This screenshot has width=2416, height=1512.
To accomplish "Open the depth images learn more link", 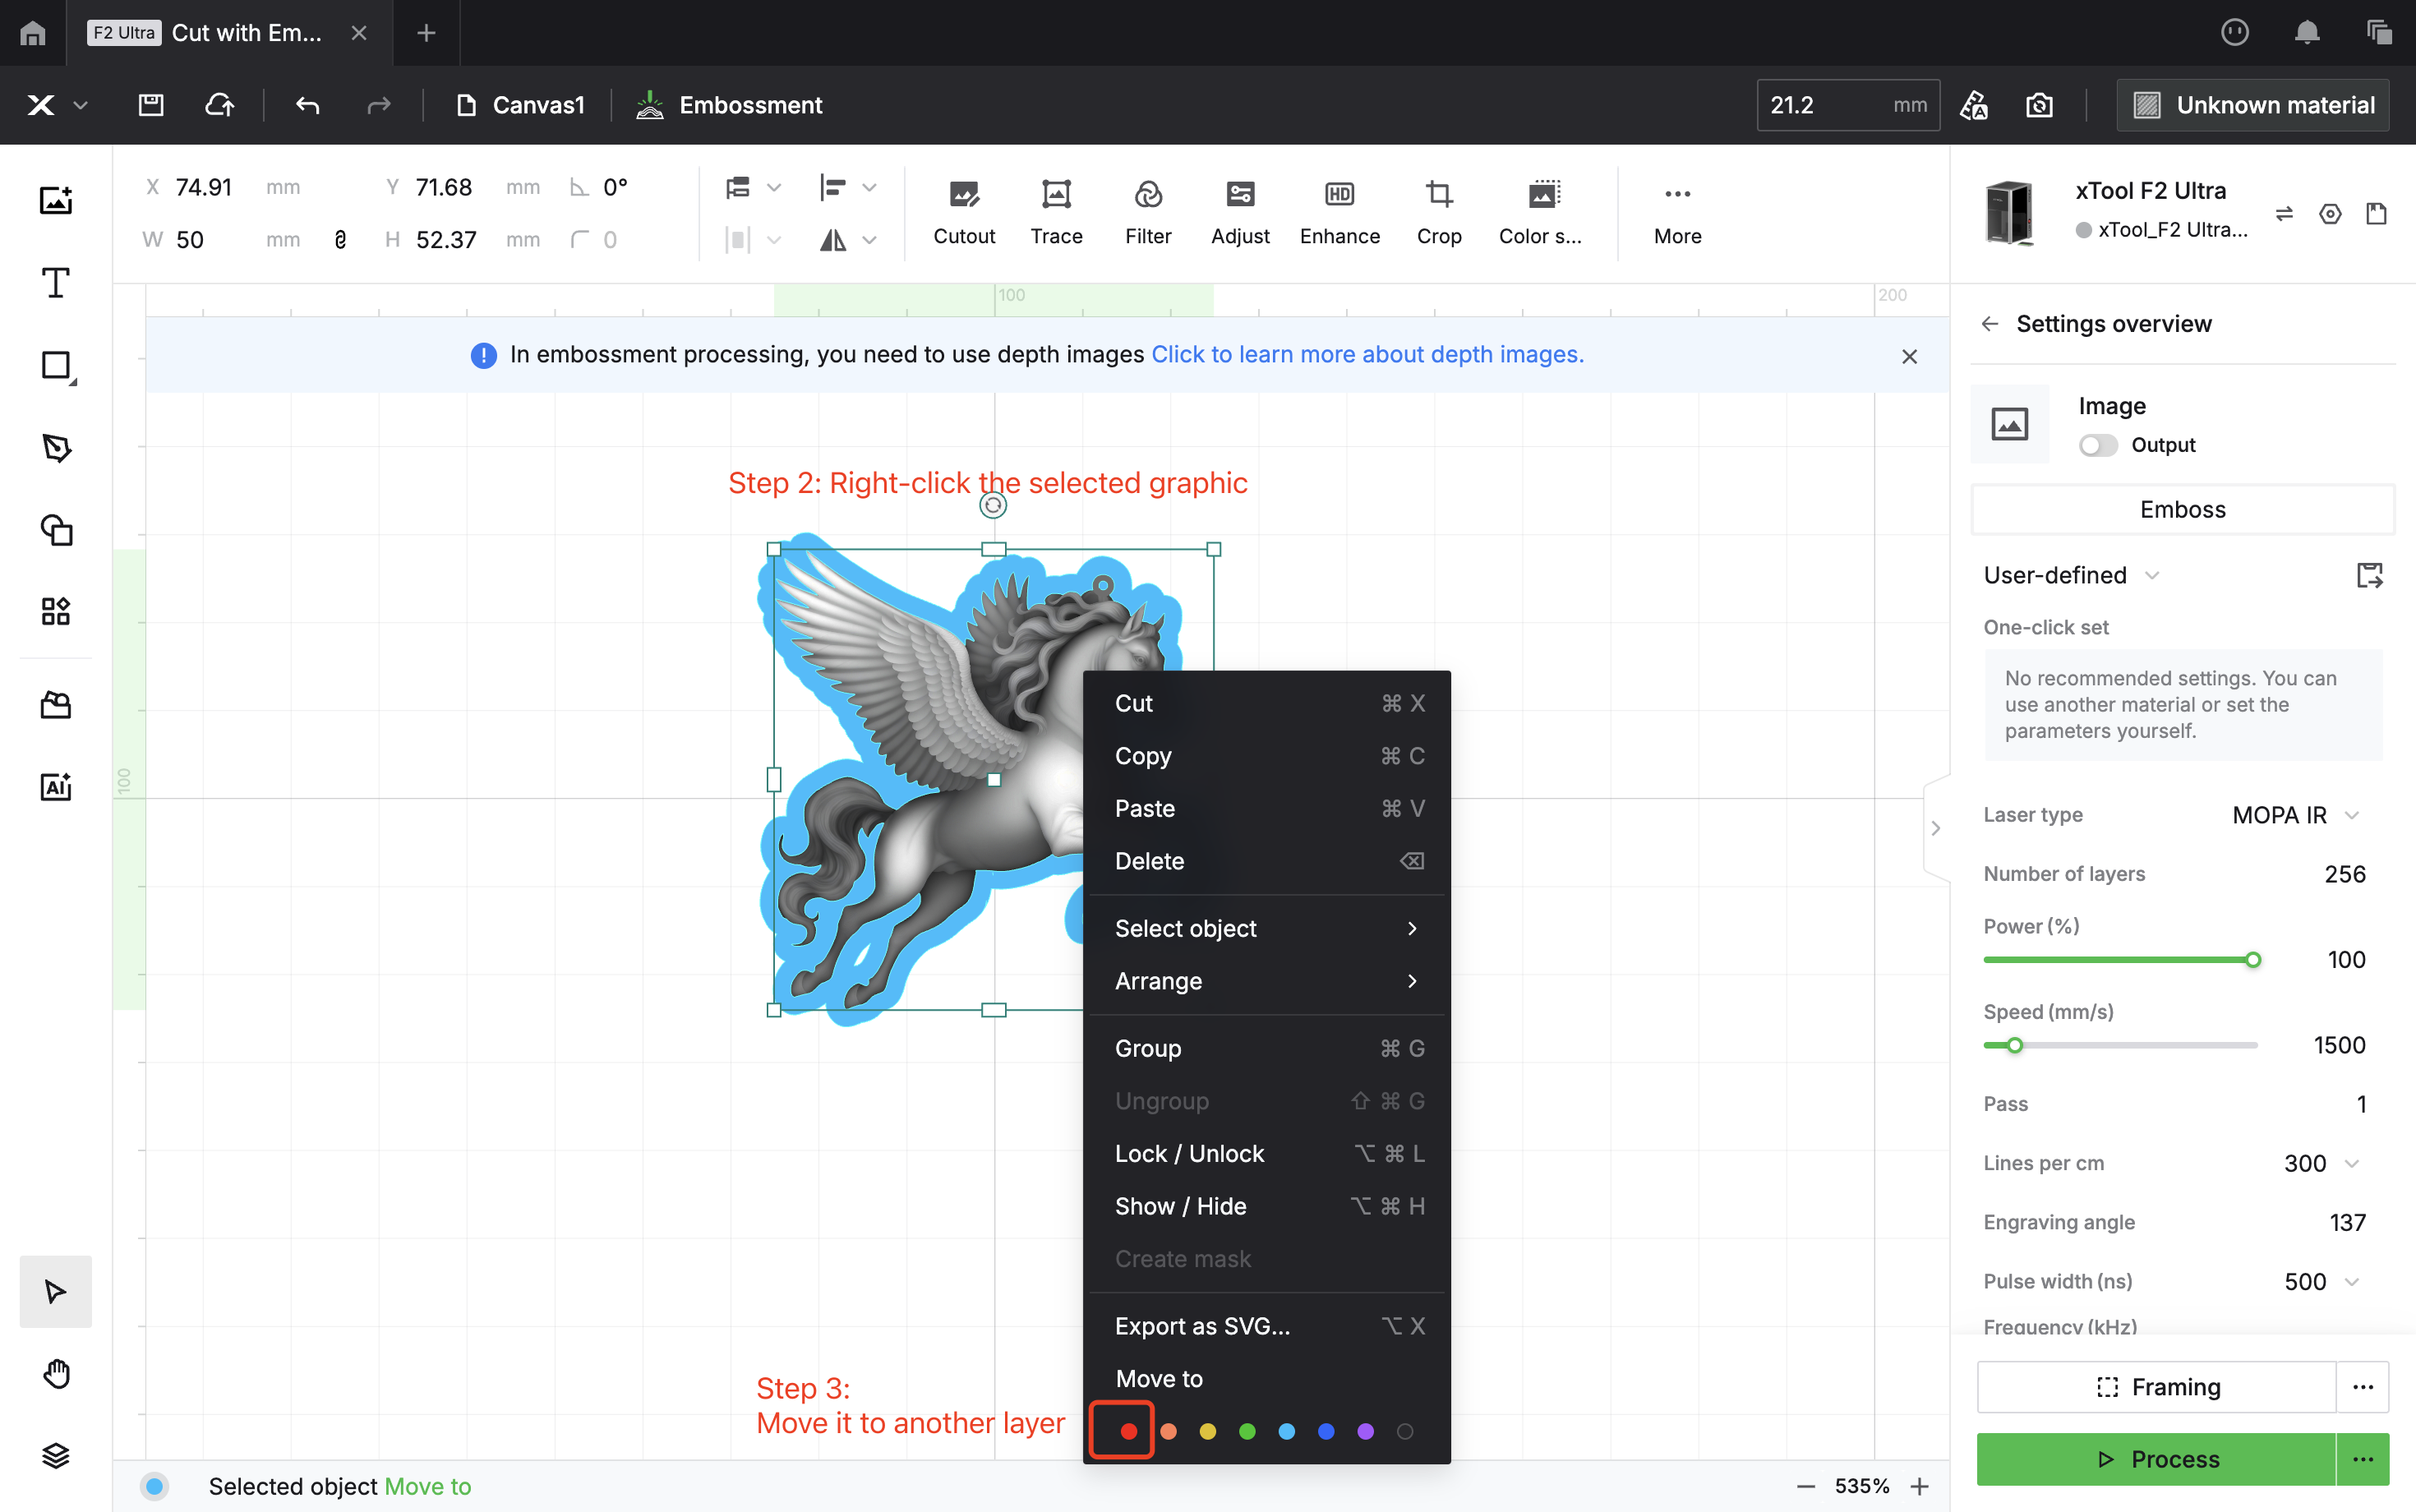I will click(1367, 355).
